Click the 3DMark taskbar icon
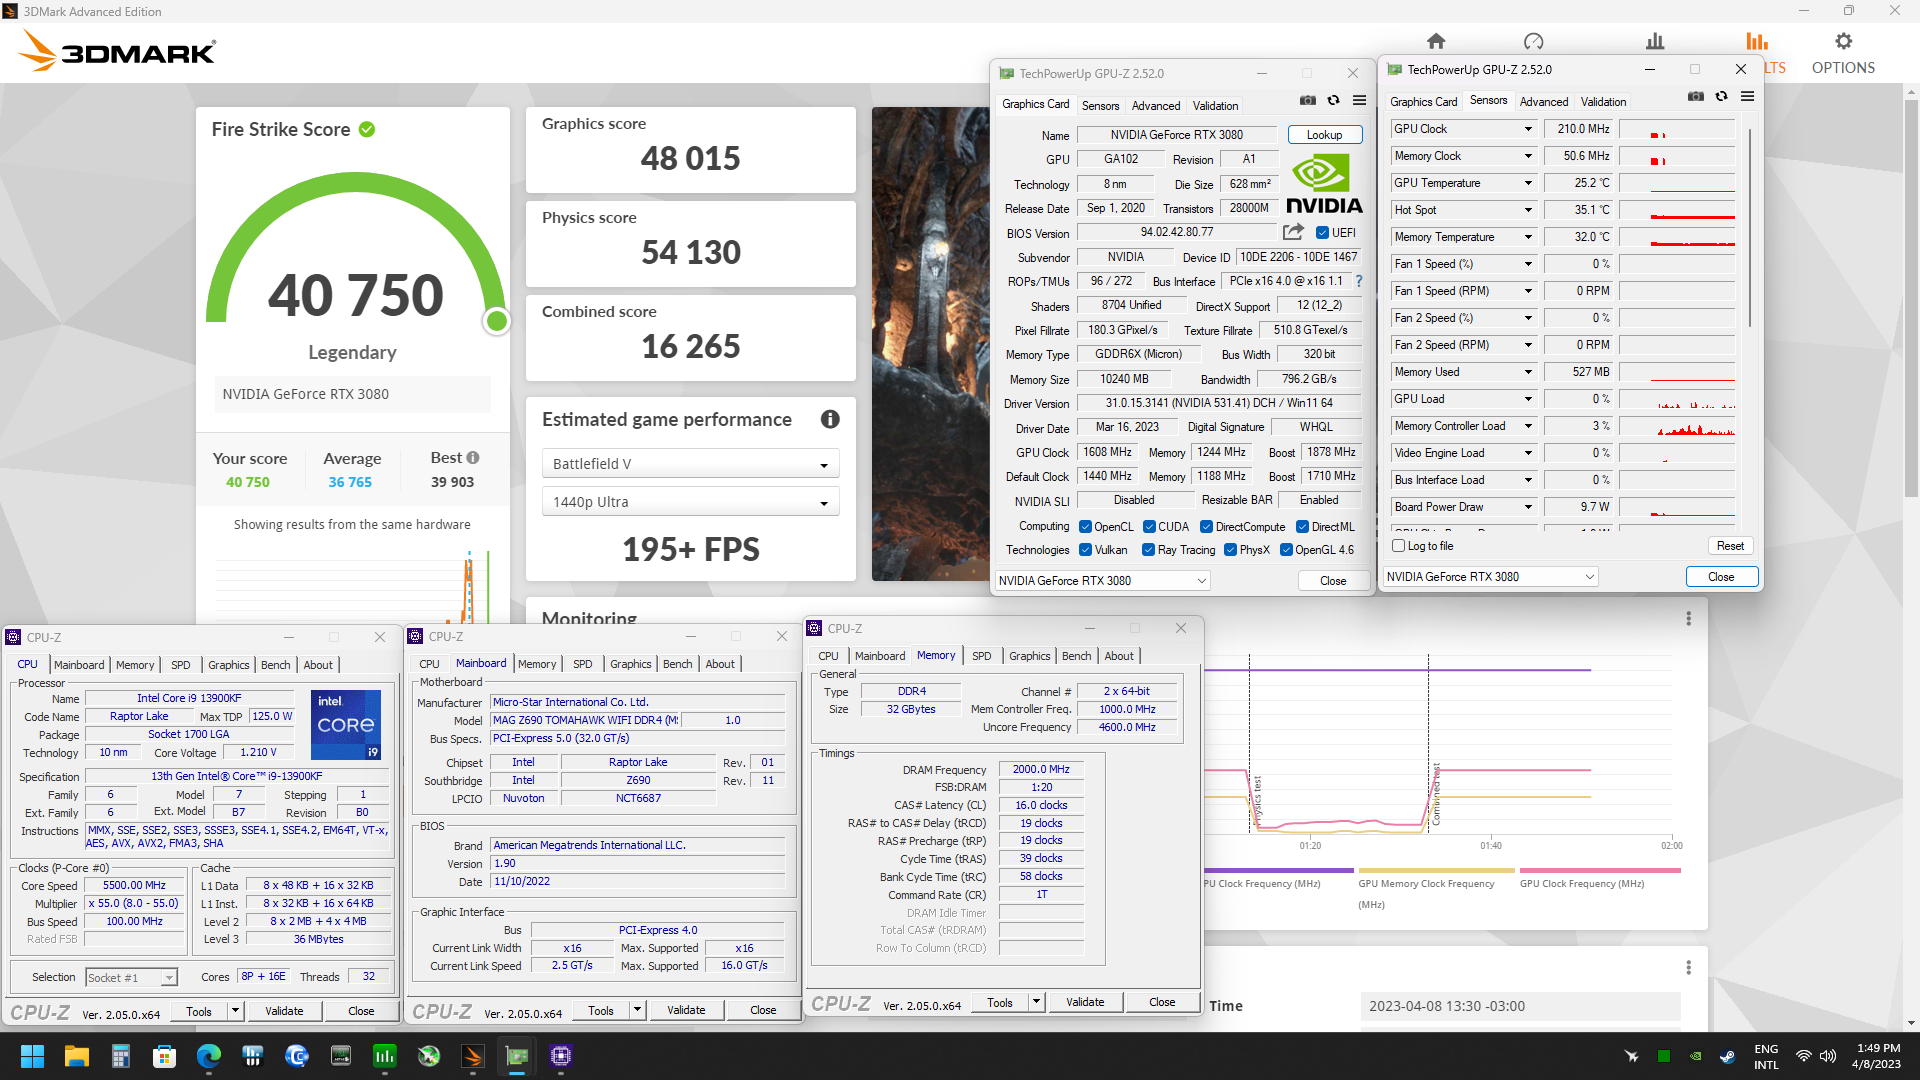This screenshot has height=1080, width=1920. coord(473,1056)
